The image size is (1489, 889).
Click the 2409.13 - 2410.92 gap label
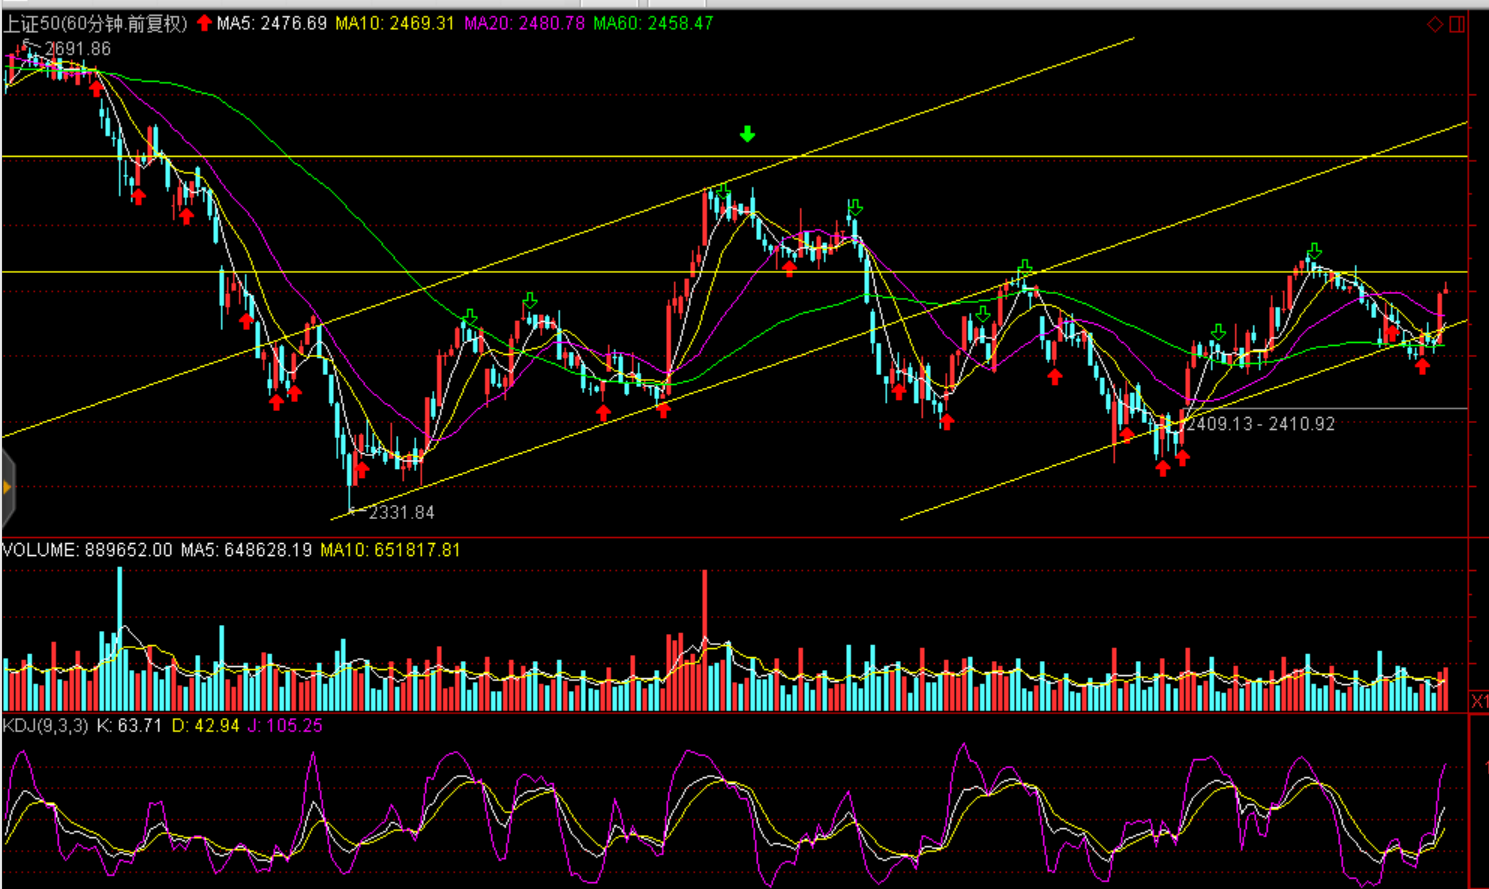[x=1260, y=424]
